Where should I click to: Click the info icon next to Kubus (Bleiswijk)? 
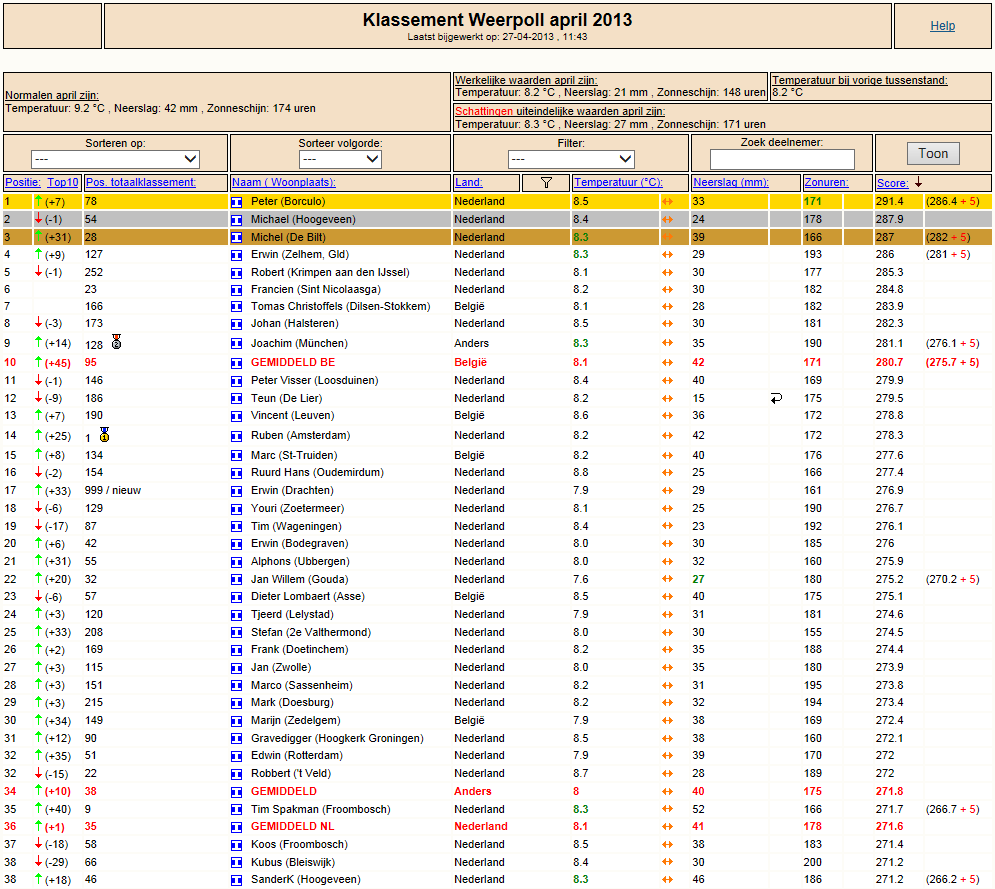pos(237,863)
